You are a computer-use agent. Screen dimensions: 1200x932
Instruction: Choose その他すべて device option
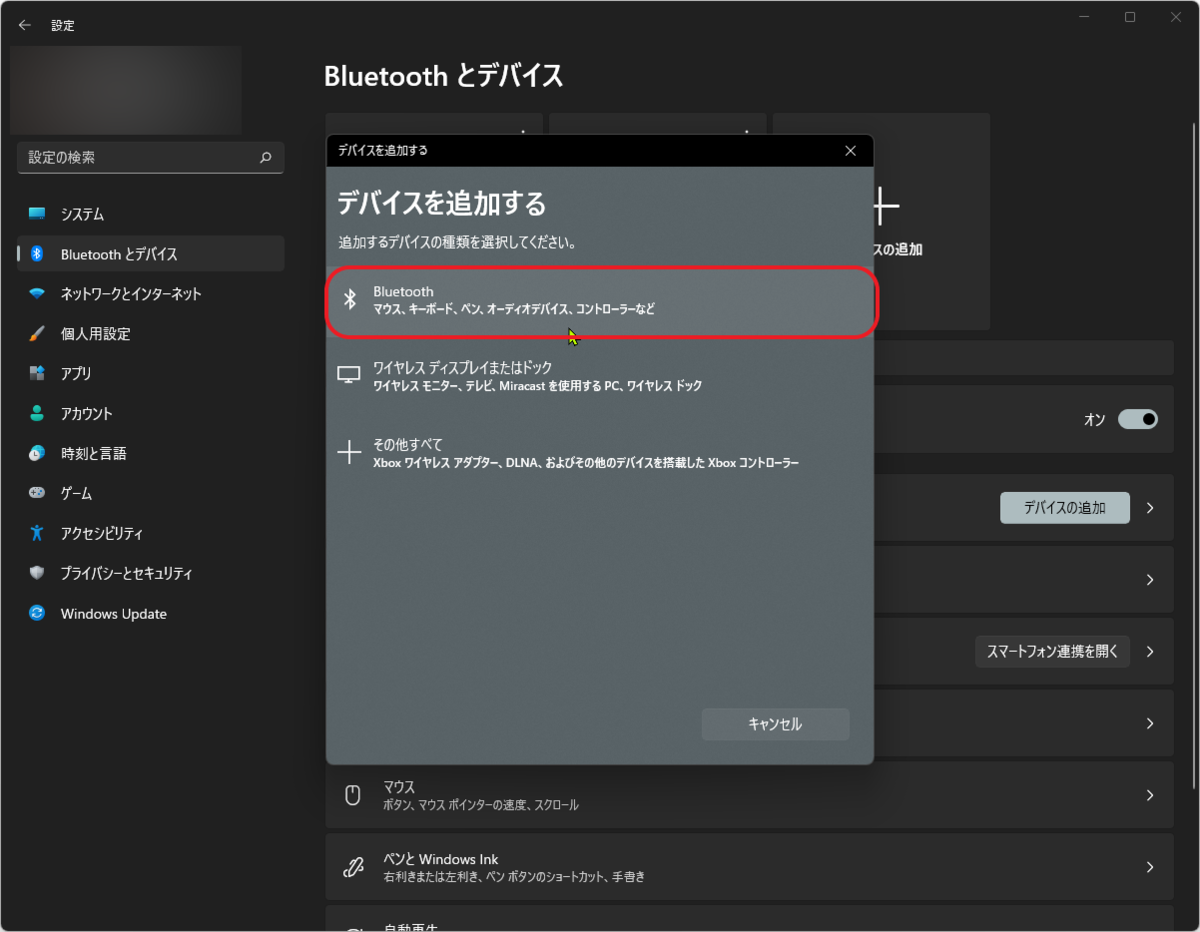pos(600,452)
